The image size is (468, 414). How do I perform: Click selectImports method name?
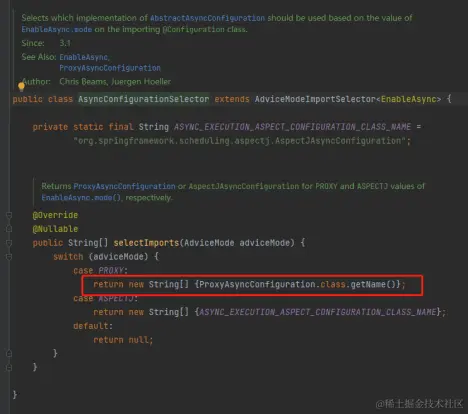[x=146, y=243]
